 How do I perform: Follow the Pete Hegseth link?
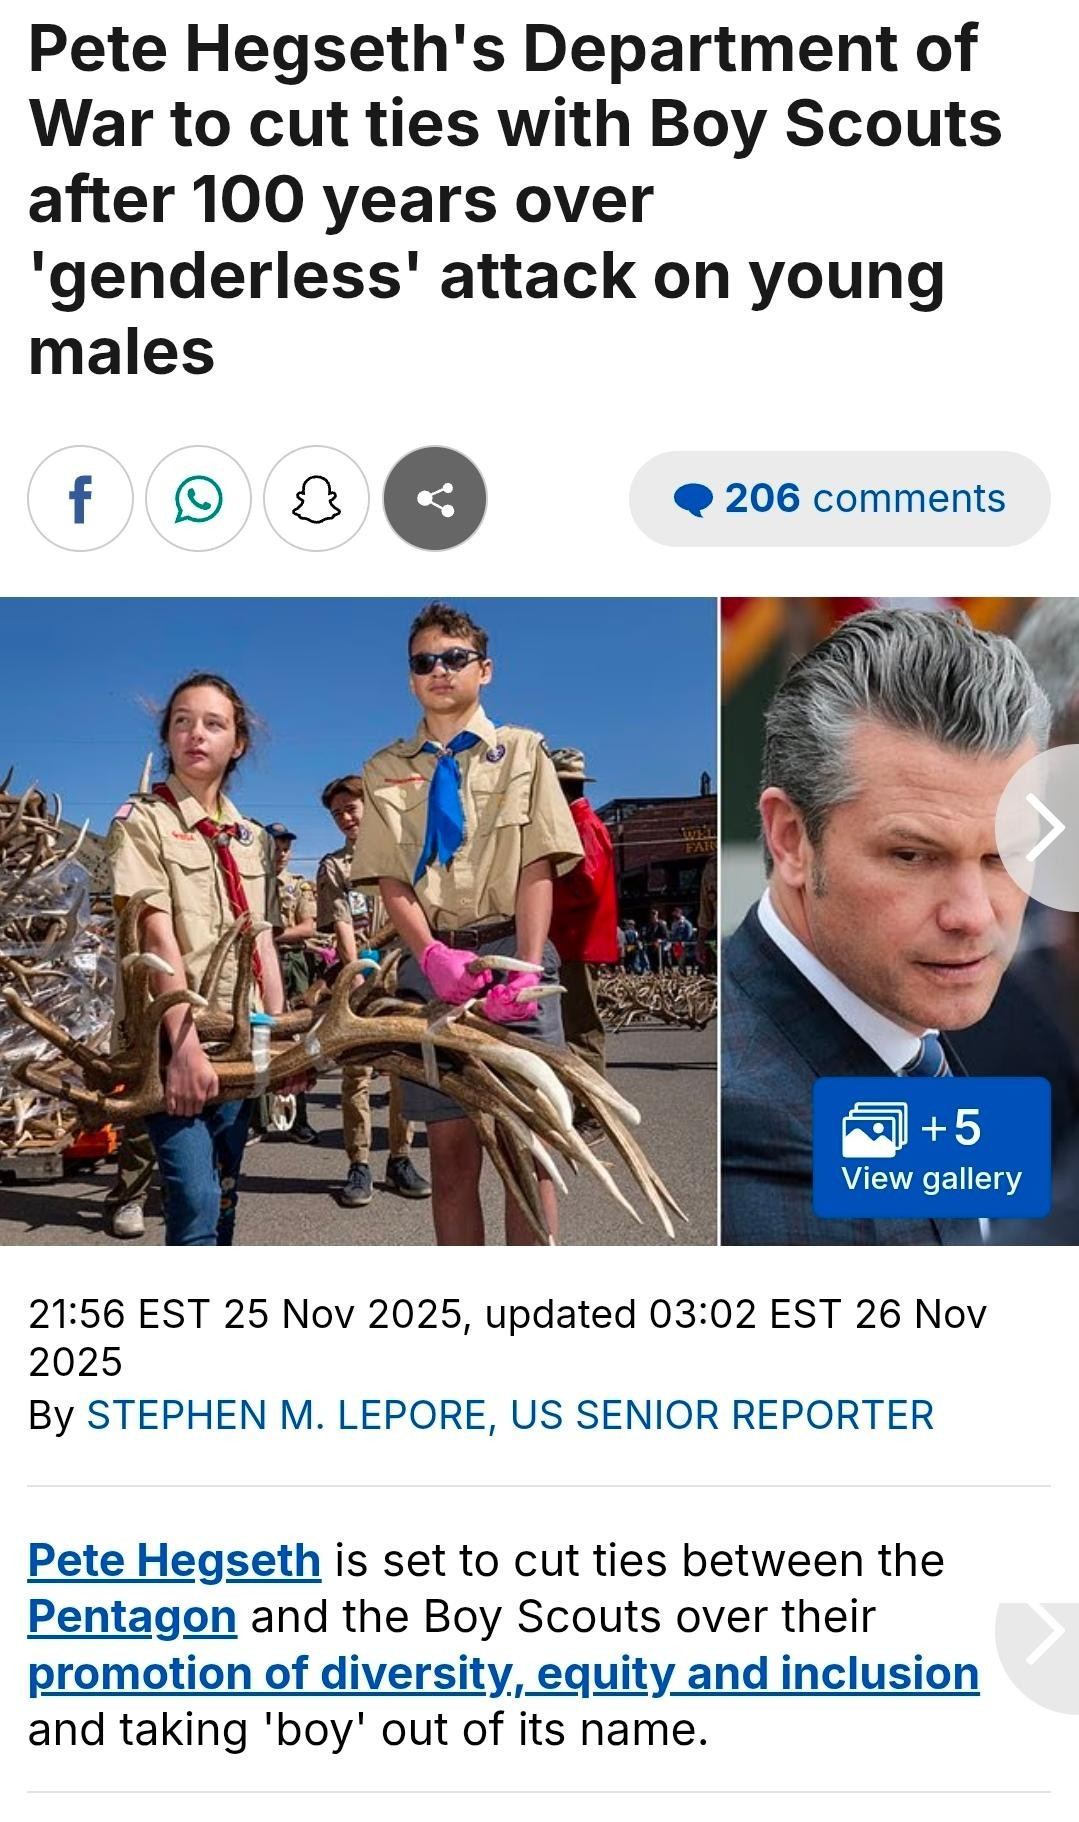coord(174,1560)
